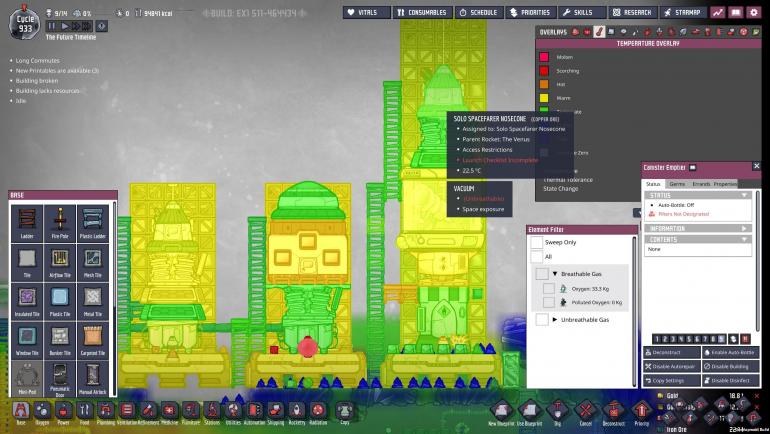The image size is (770, 434).
Task: Click the Hot color swatch
Action: click(544, 84)
